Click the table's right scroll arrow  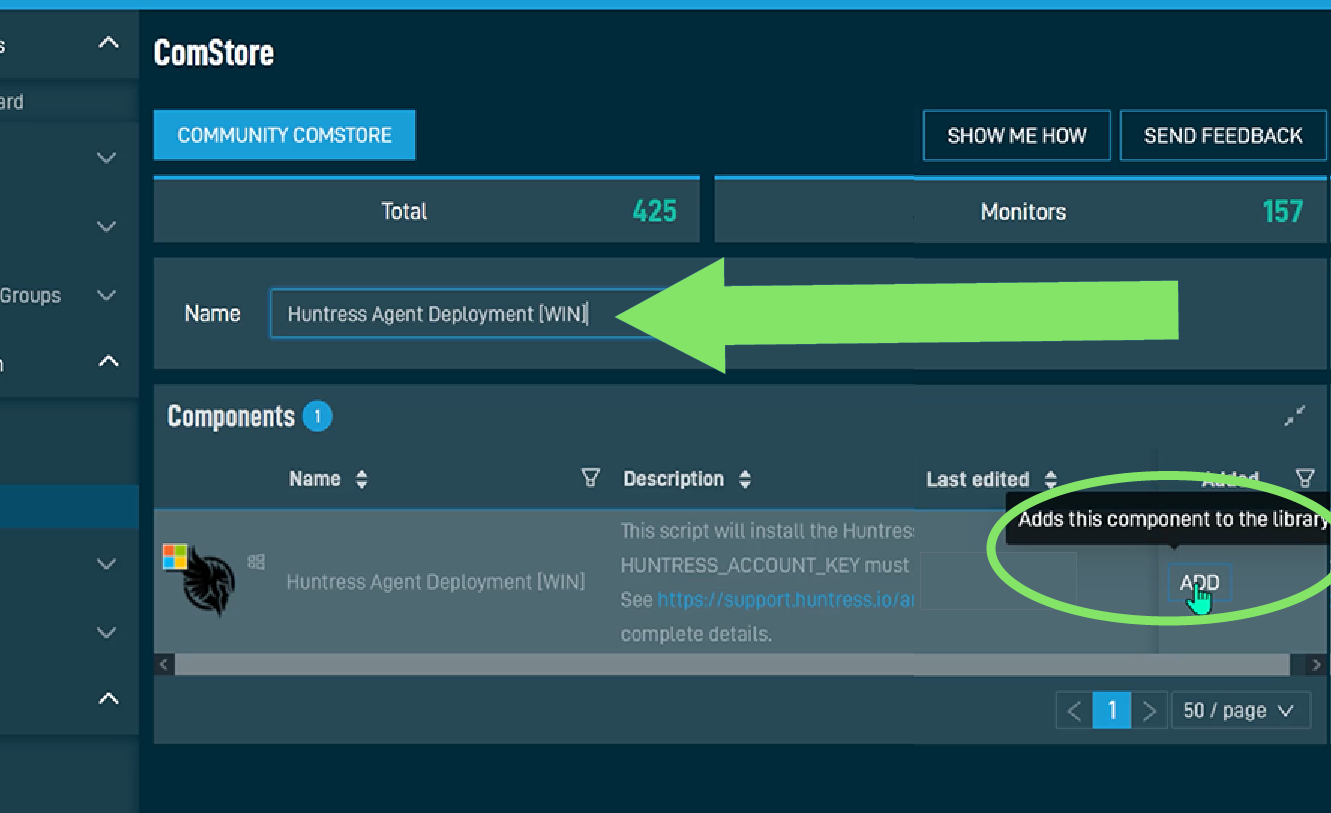[1316, 664]
